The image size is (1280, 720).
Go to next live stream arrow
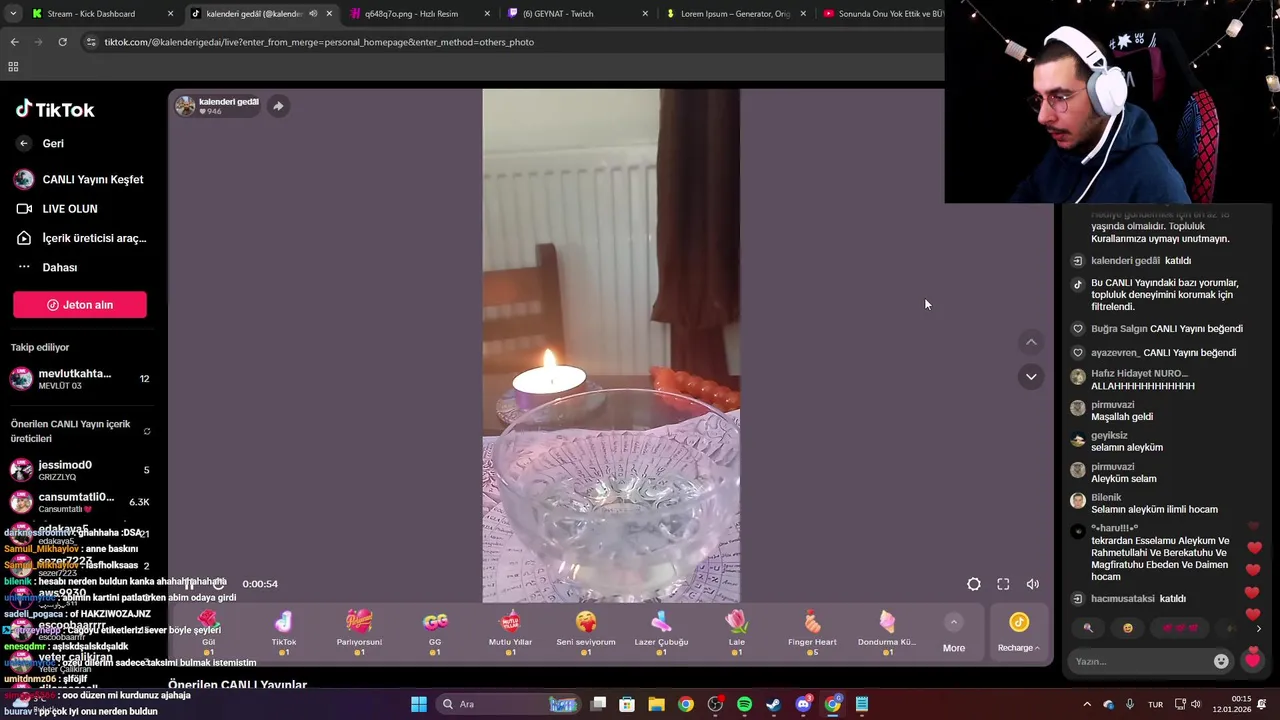(x=1031, y=377)
